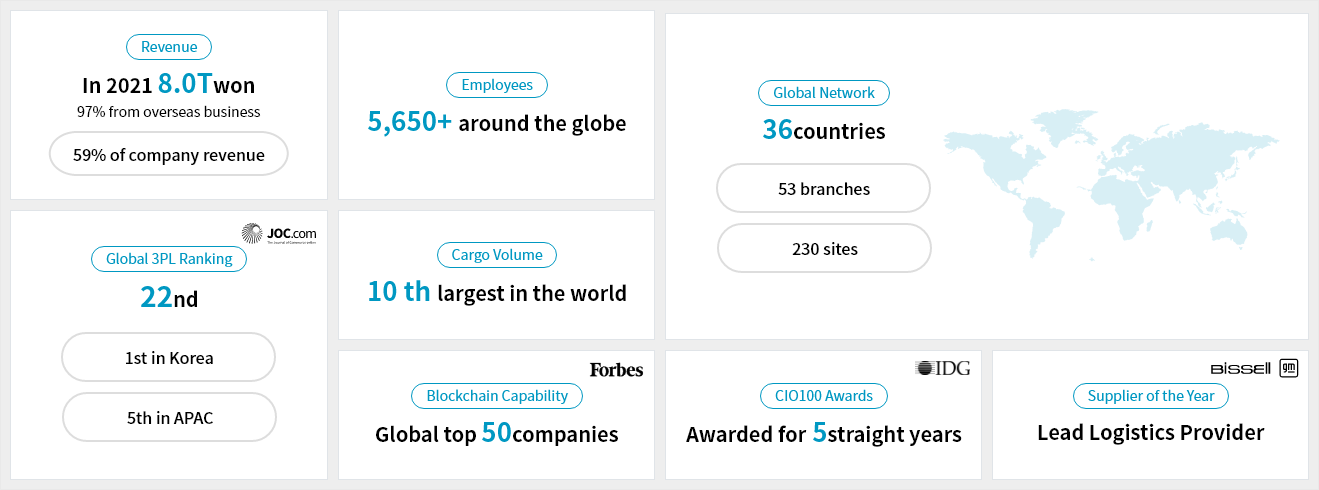Click the Global Network label
This screenshot has height=490, width=1319.
(x=824, y=93)
